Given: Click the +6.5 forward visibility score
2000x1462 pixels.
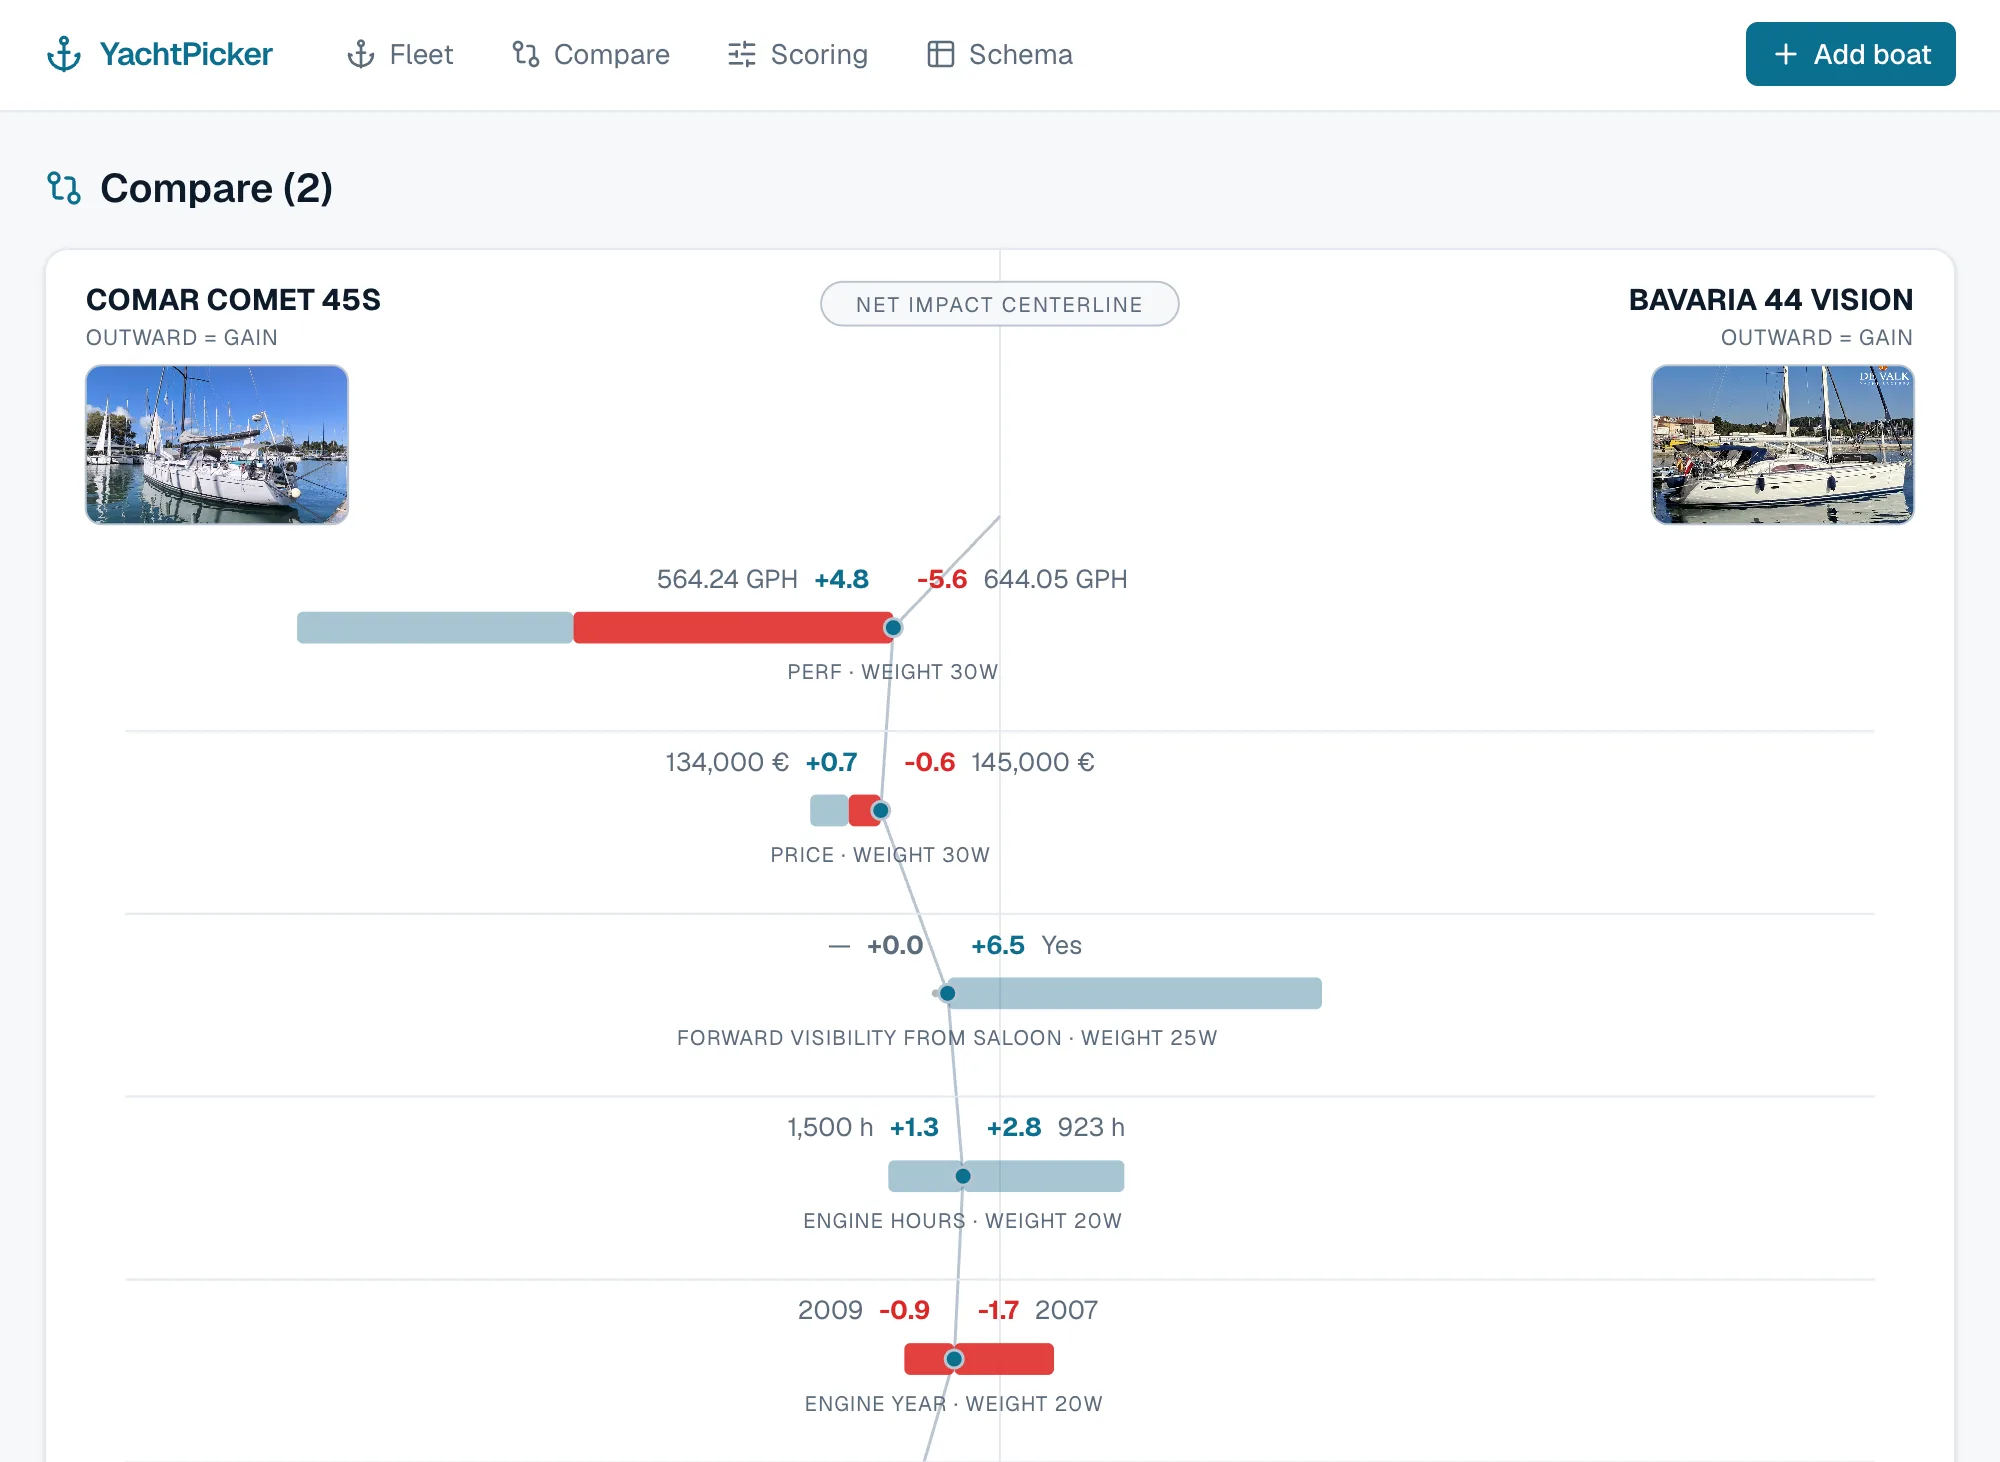Looking at the screenshot, I should tap(998, 945).
